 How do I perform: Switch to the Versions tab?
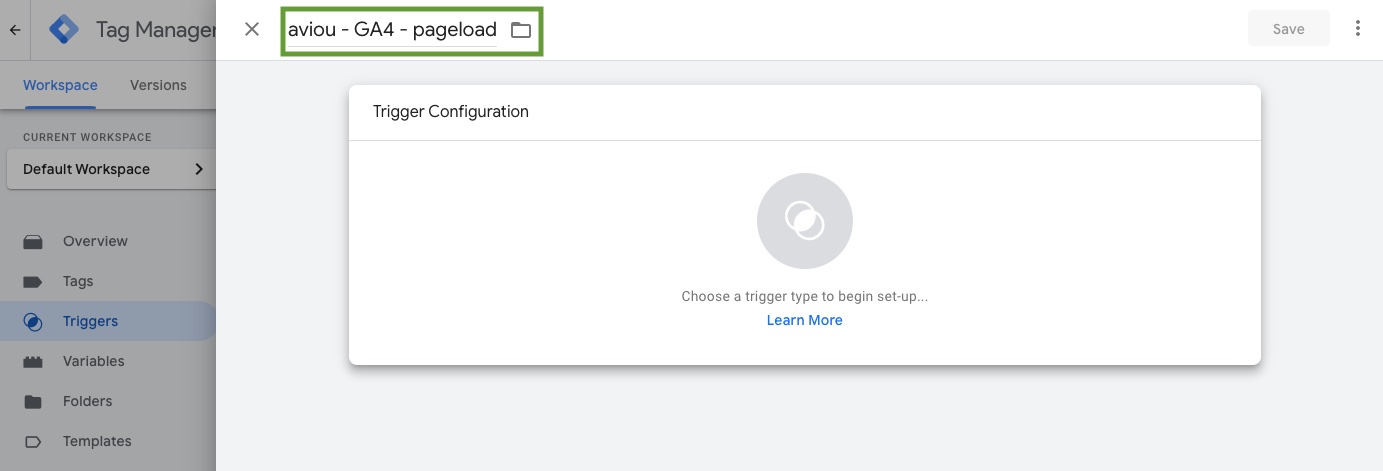(x=158, y=85)
